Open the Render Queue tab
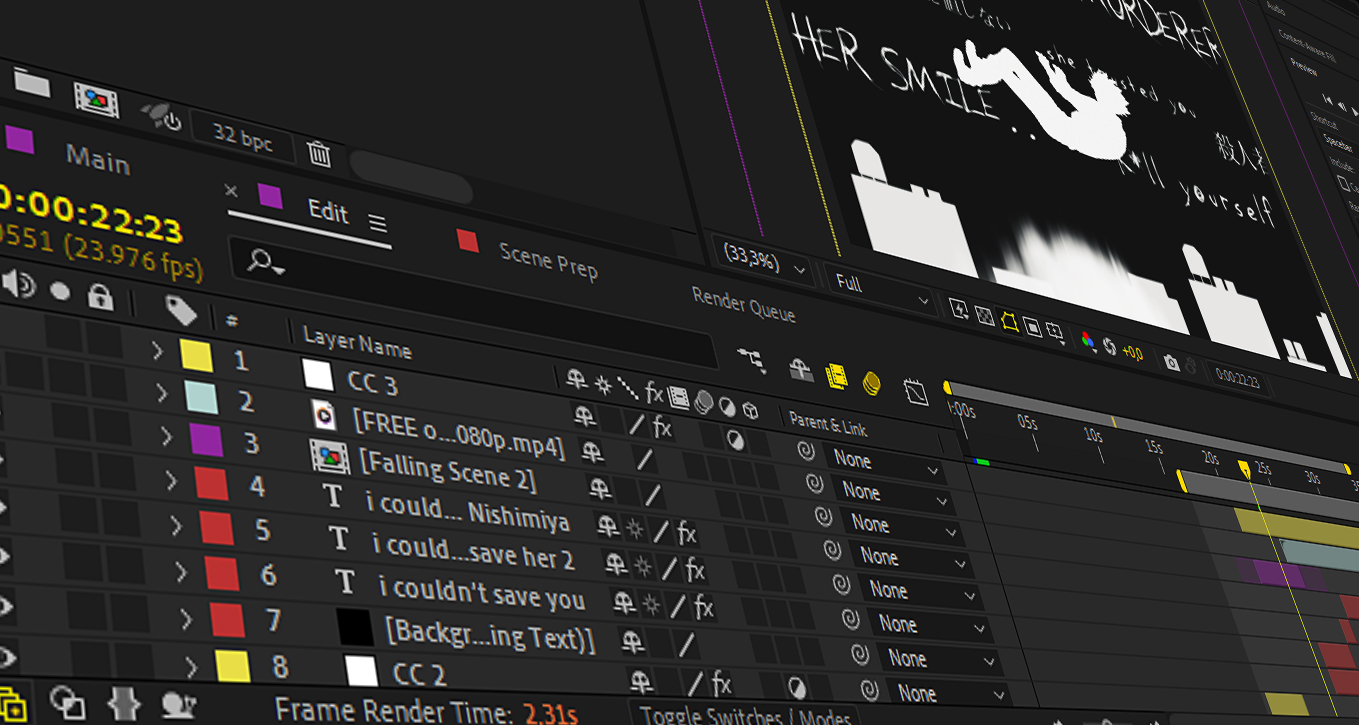 pos(743,304)
